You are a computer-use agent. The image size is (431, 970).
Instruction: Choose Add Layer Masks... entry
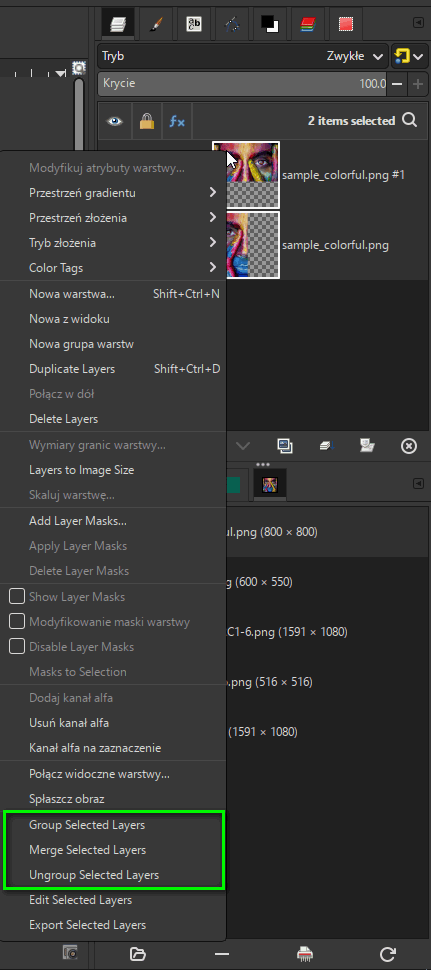(113, 521)
